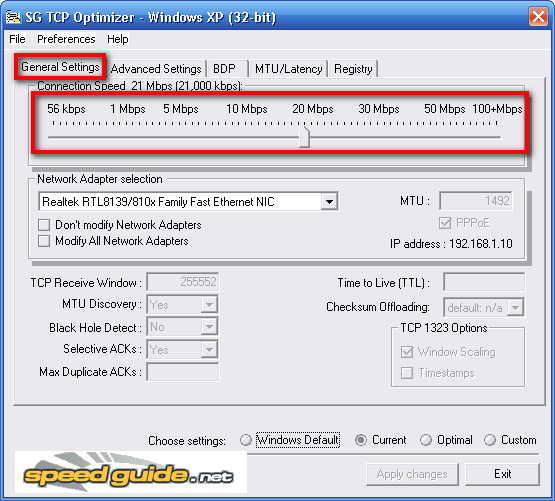Open the Preferences menu
The height and width of the screenshot is (501, 555).
pyautogui.click(x=66, y=39)
